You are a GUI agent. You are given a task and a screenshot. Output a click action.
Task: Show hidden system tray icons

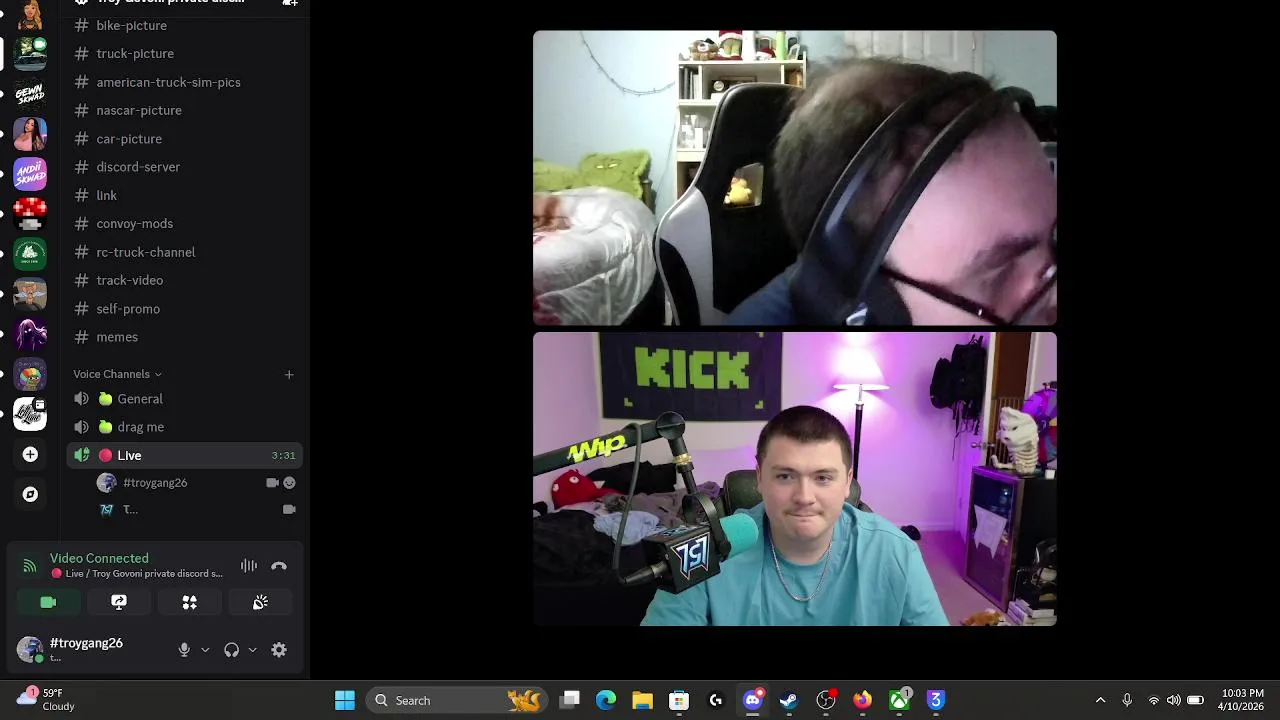pos(1101,700)
